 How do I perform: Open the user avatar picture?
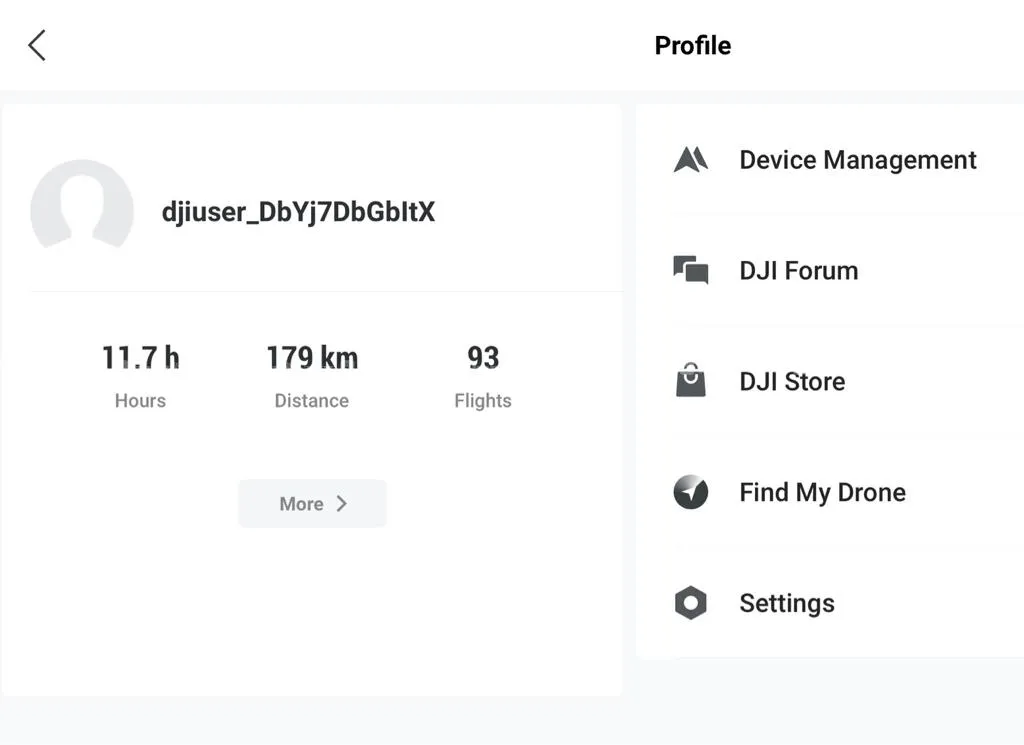(82, 206)
